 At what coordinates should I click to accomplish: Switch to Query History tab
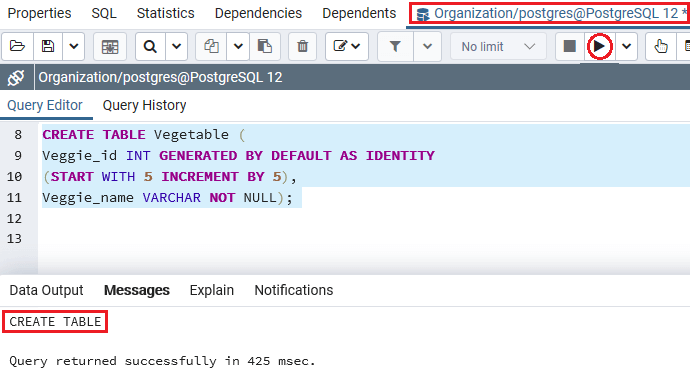pyautogui.click(x=144, y=105)
